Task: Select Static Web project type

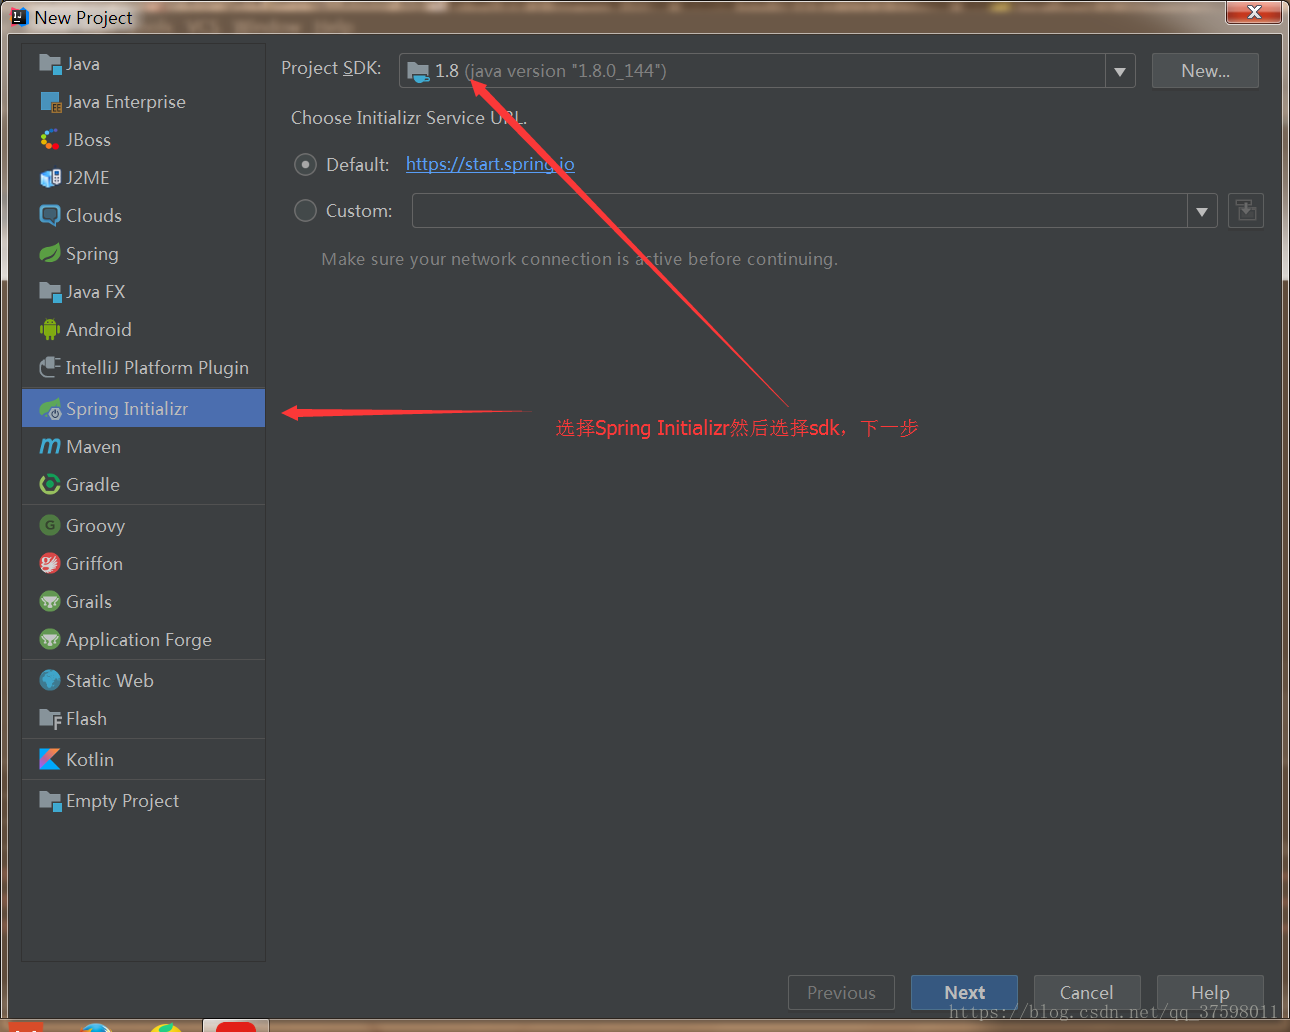Action: coord(143,681)
